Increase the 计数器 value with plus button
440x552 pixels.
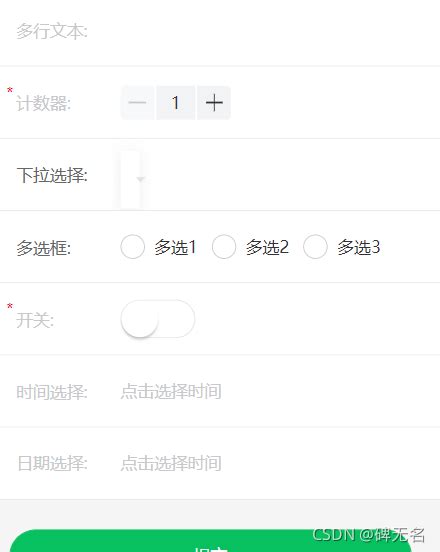click(214, 103)
